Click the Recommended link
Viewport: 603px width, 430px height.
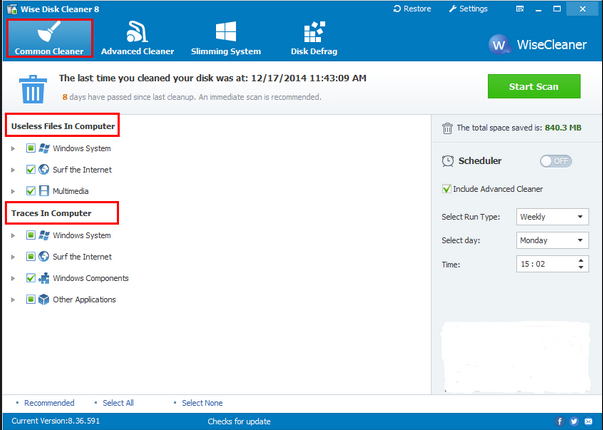click(x=49, y=403)
